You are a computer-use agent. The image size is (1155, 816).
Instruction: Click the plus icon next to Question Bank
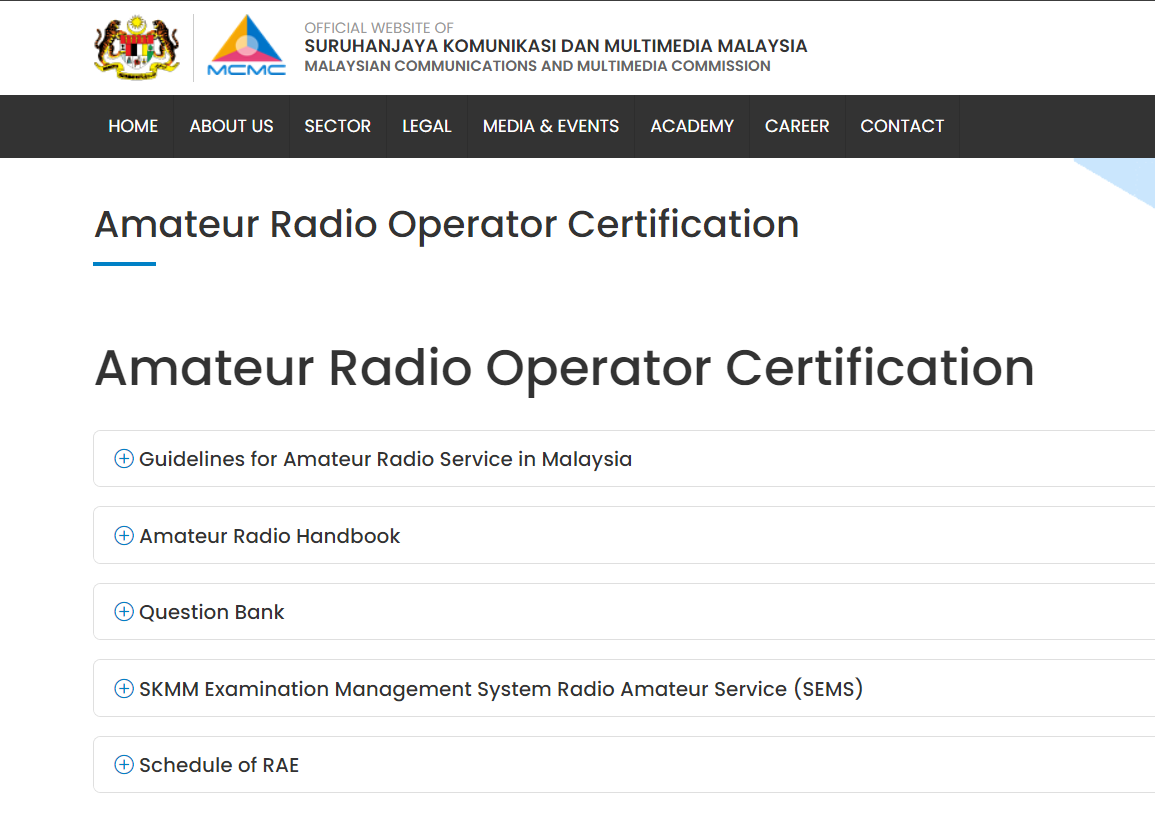[124, 611]
